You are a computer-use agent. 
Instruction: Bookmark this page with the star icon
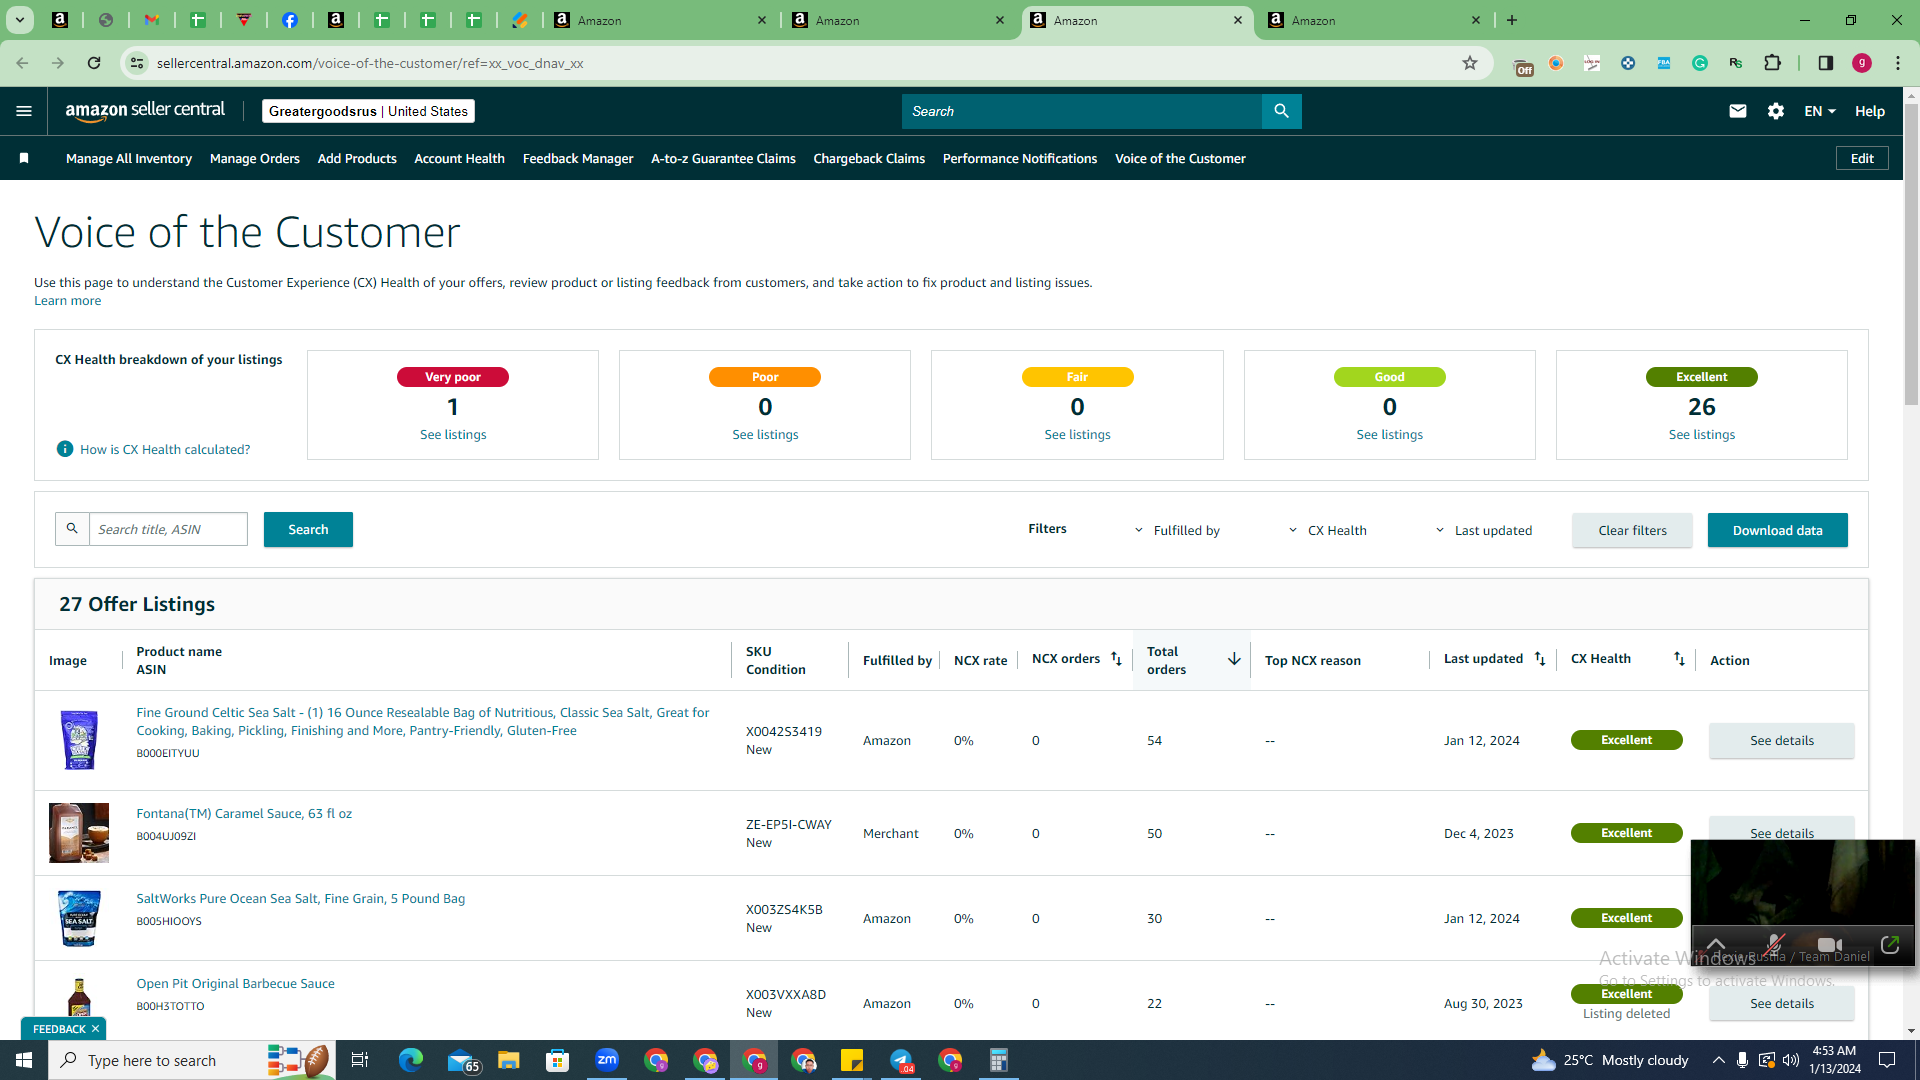[x=1470, y=63]
